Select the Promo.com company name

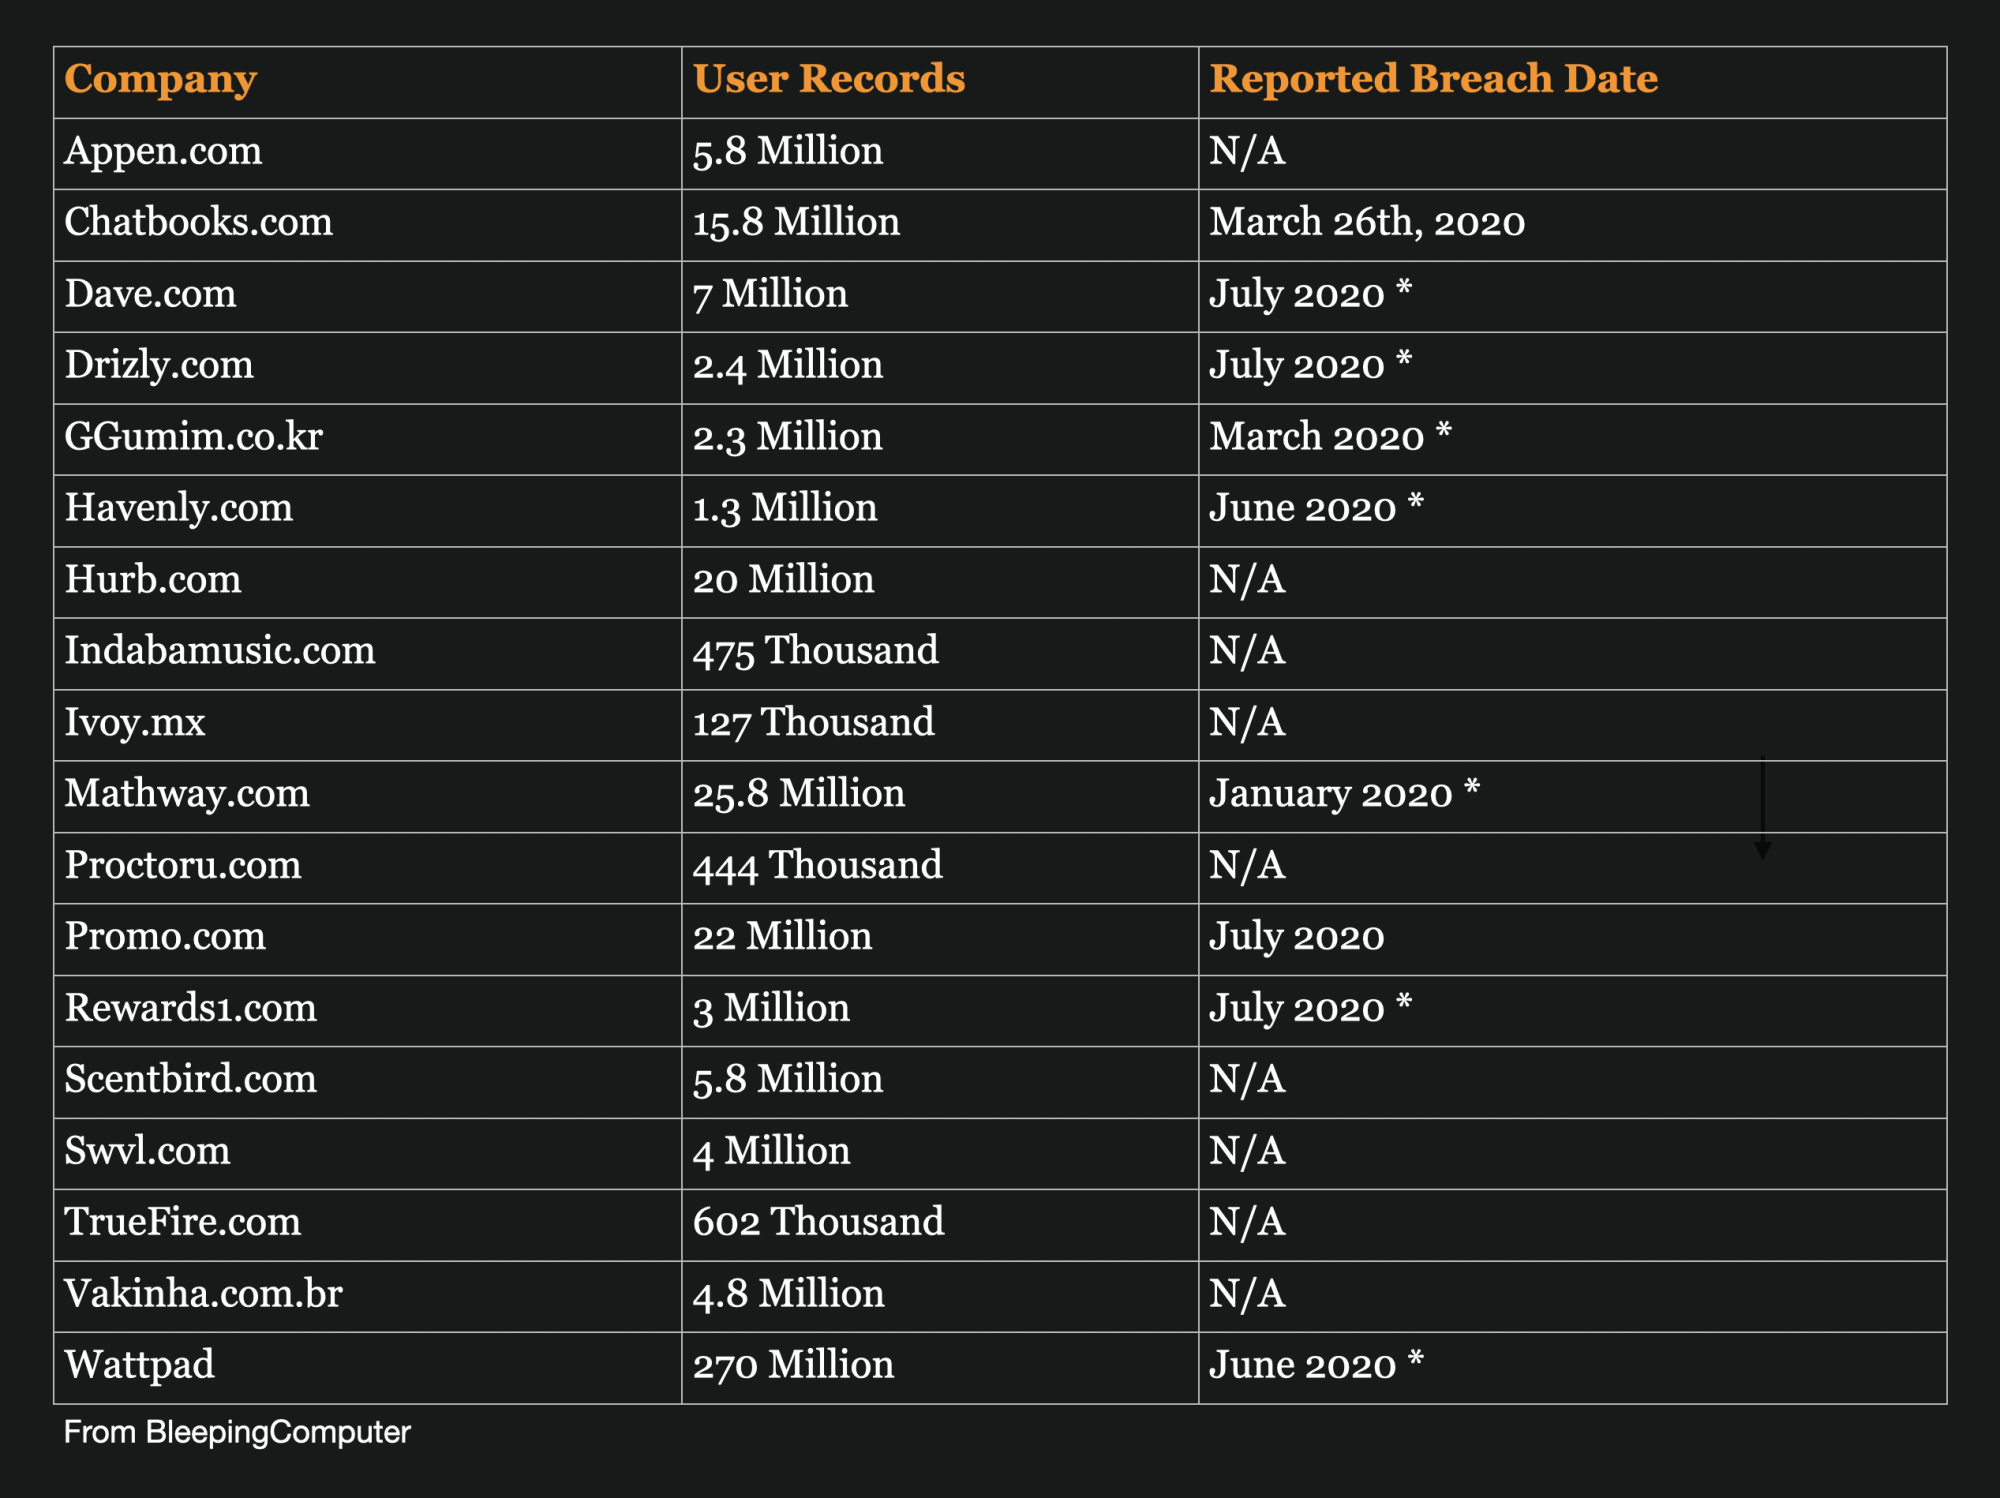tap(165, 937)
